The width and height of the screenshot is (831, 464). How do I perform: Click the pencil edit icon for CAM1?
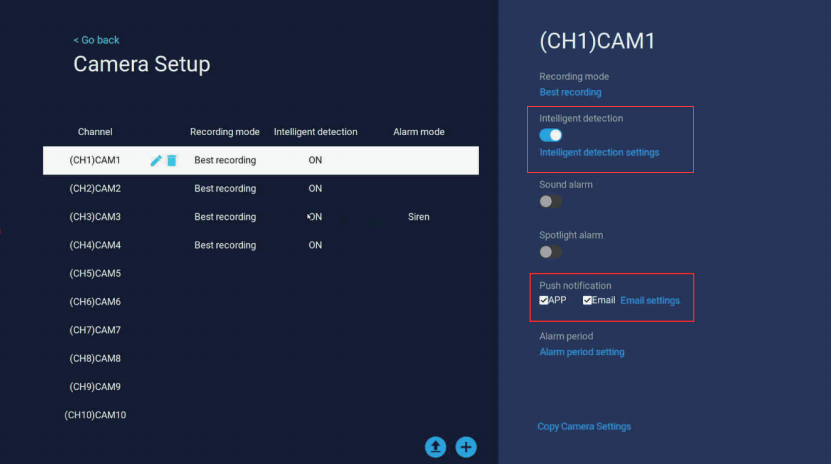pos(156,160)
